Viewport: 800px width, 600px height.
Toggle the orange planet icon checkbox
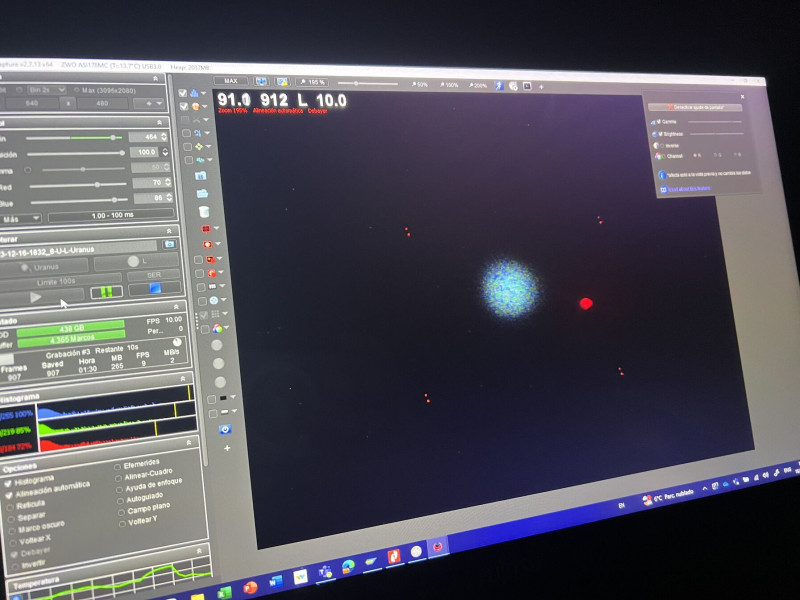pos(183,106)
